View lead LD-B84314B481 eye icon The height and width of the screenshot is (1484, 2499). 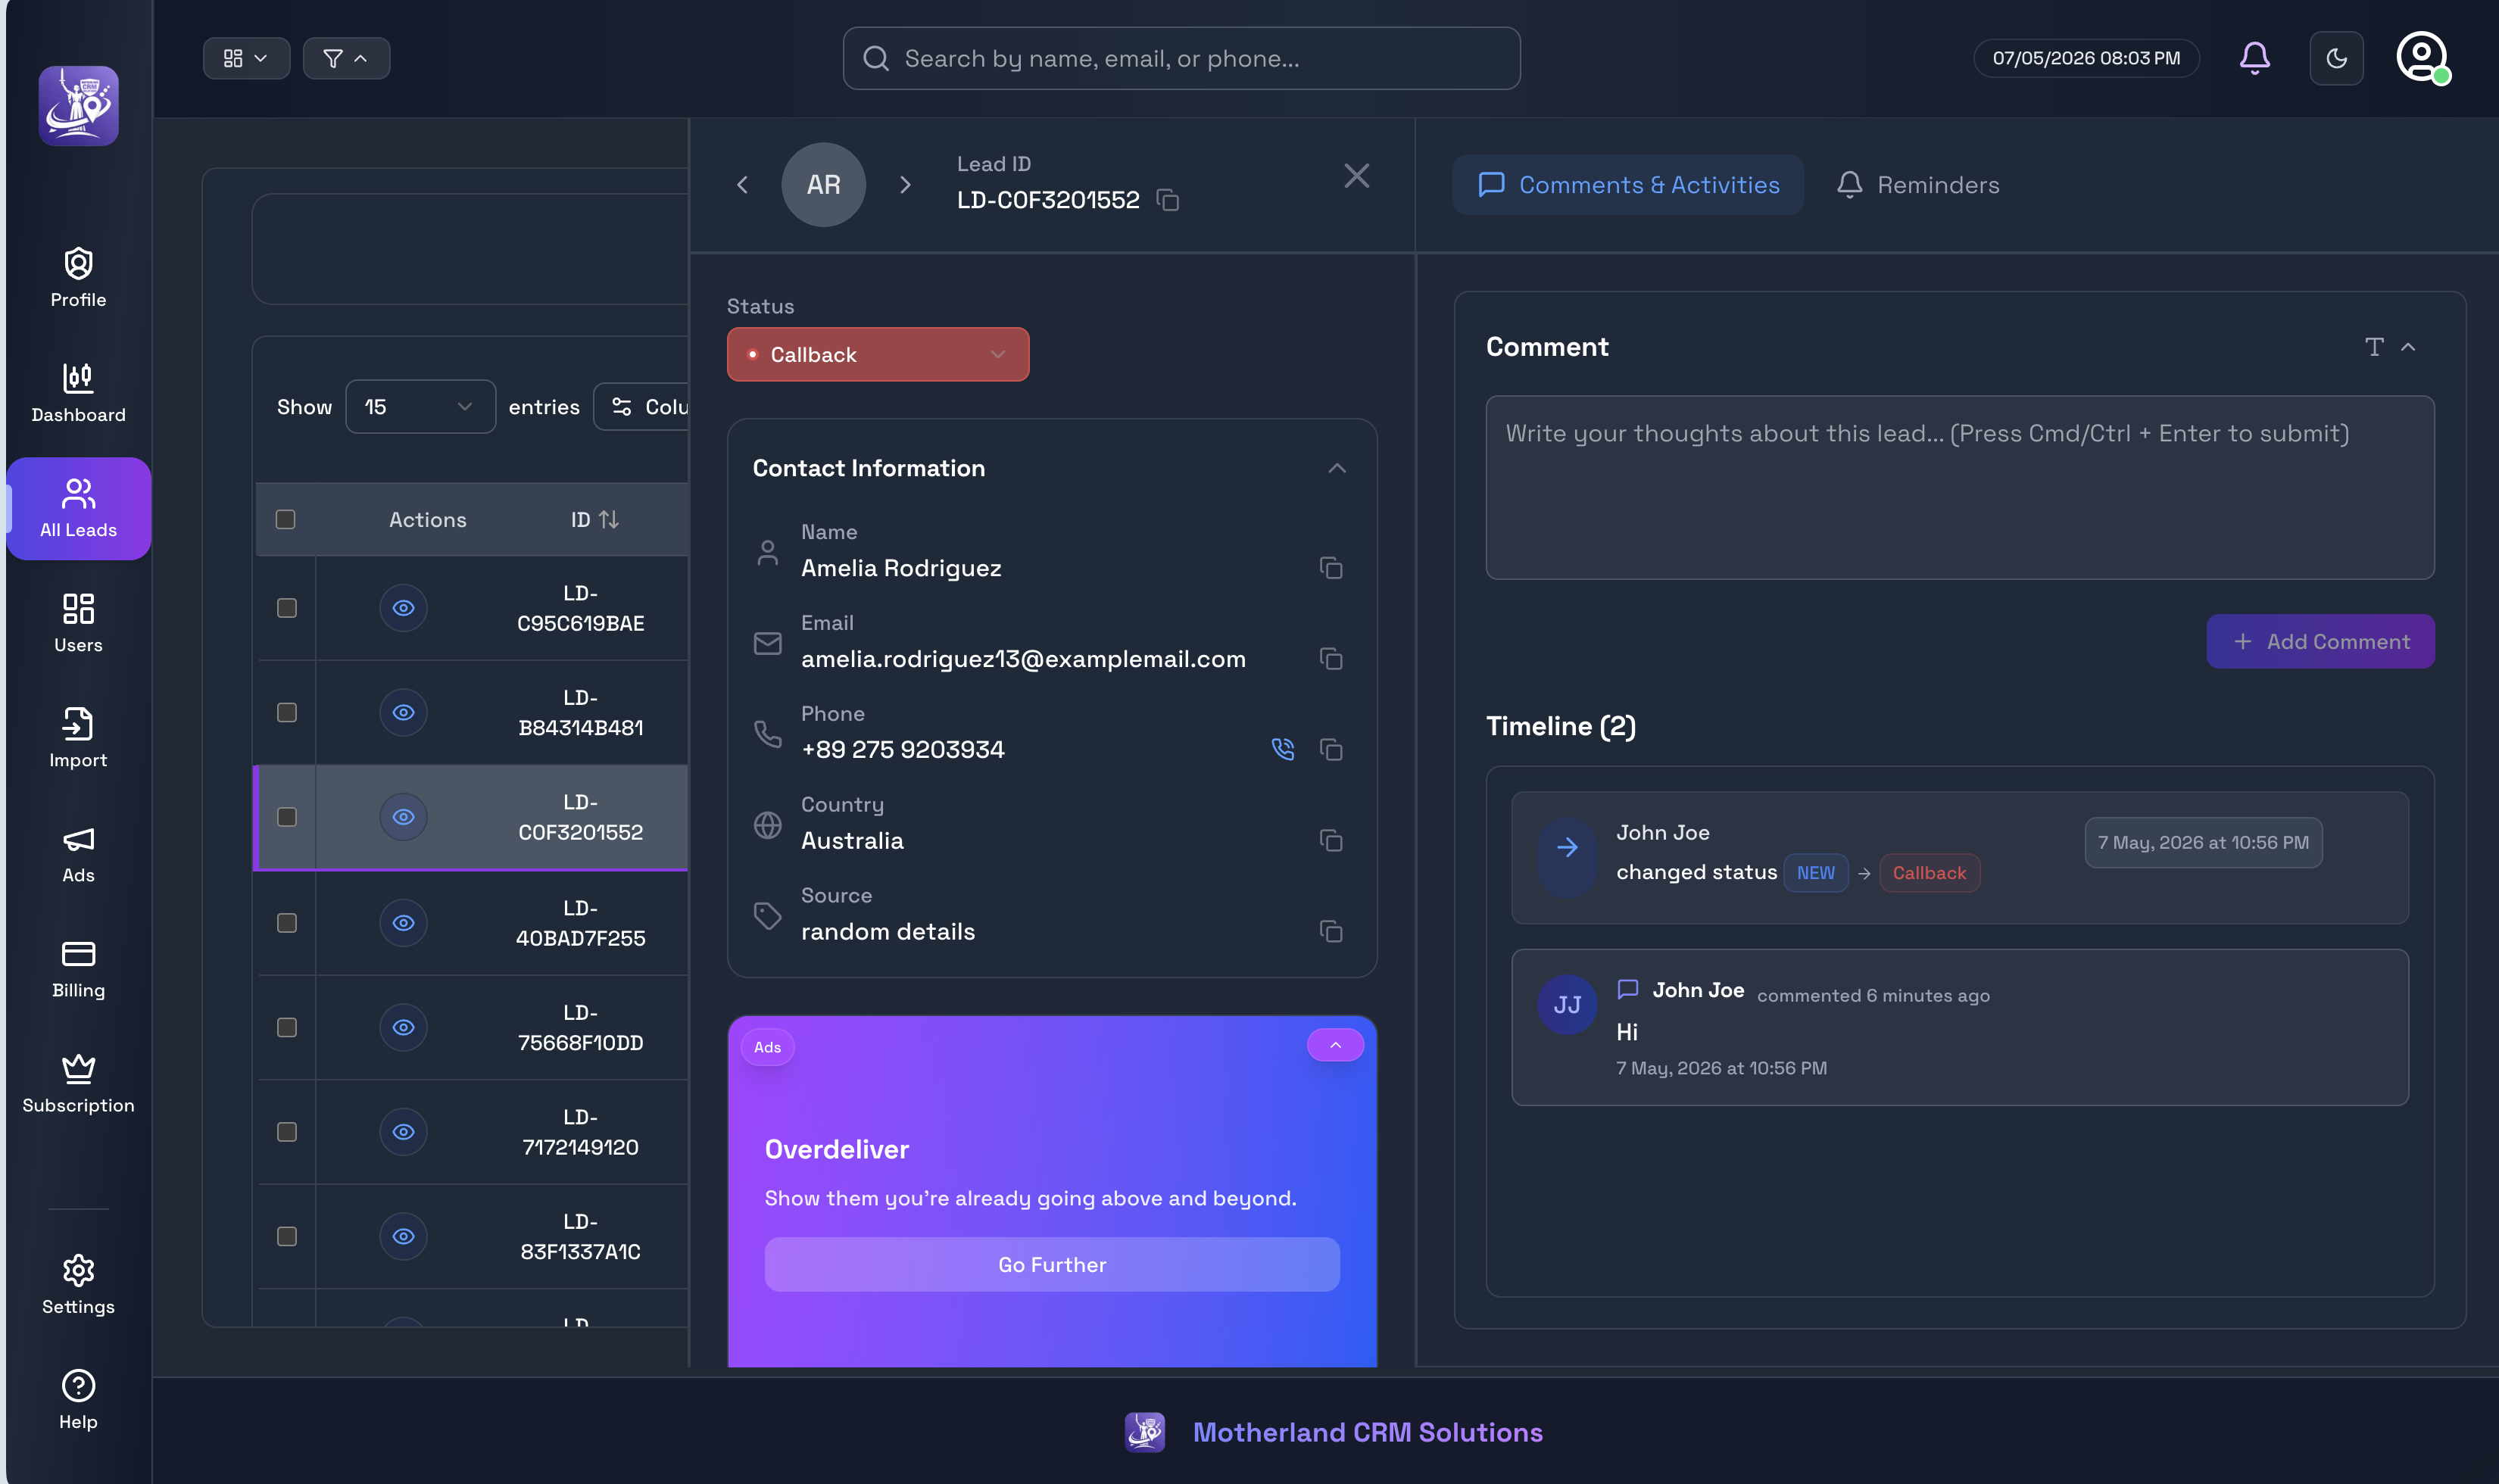pos(403,712)
